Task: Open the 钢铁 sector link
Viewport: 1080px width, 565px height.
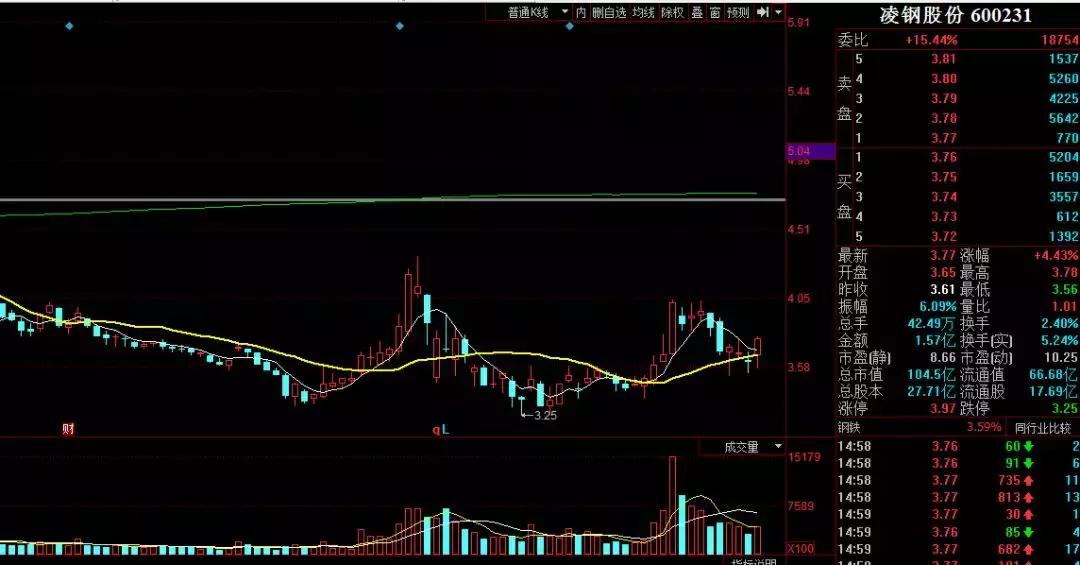Action: coord(849,428)
